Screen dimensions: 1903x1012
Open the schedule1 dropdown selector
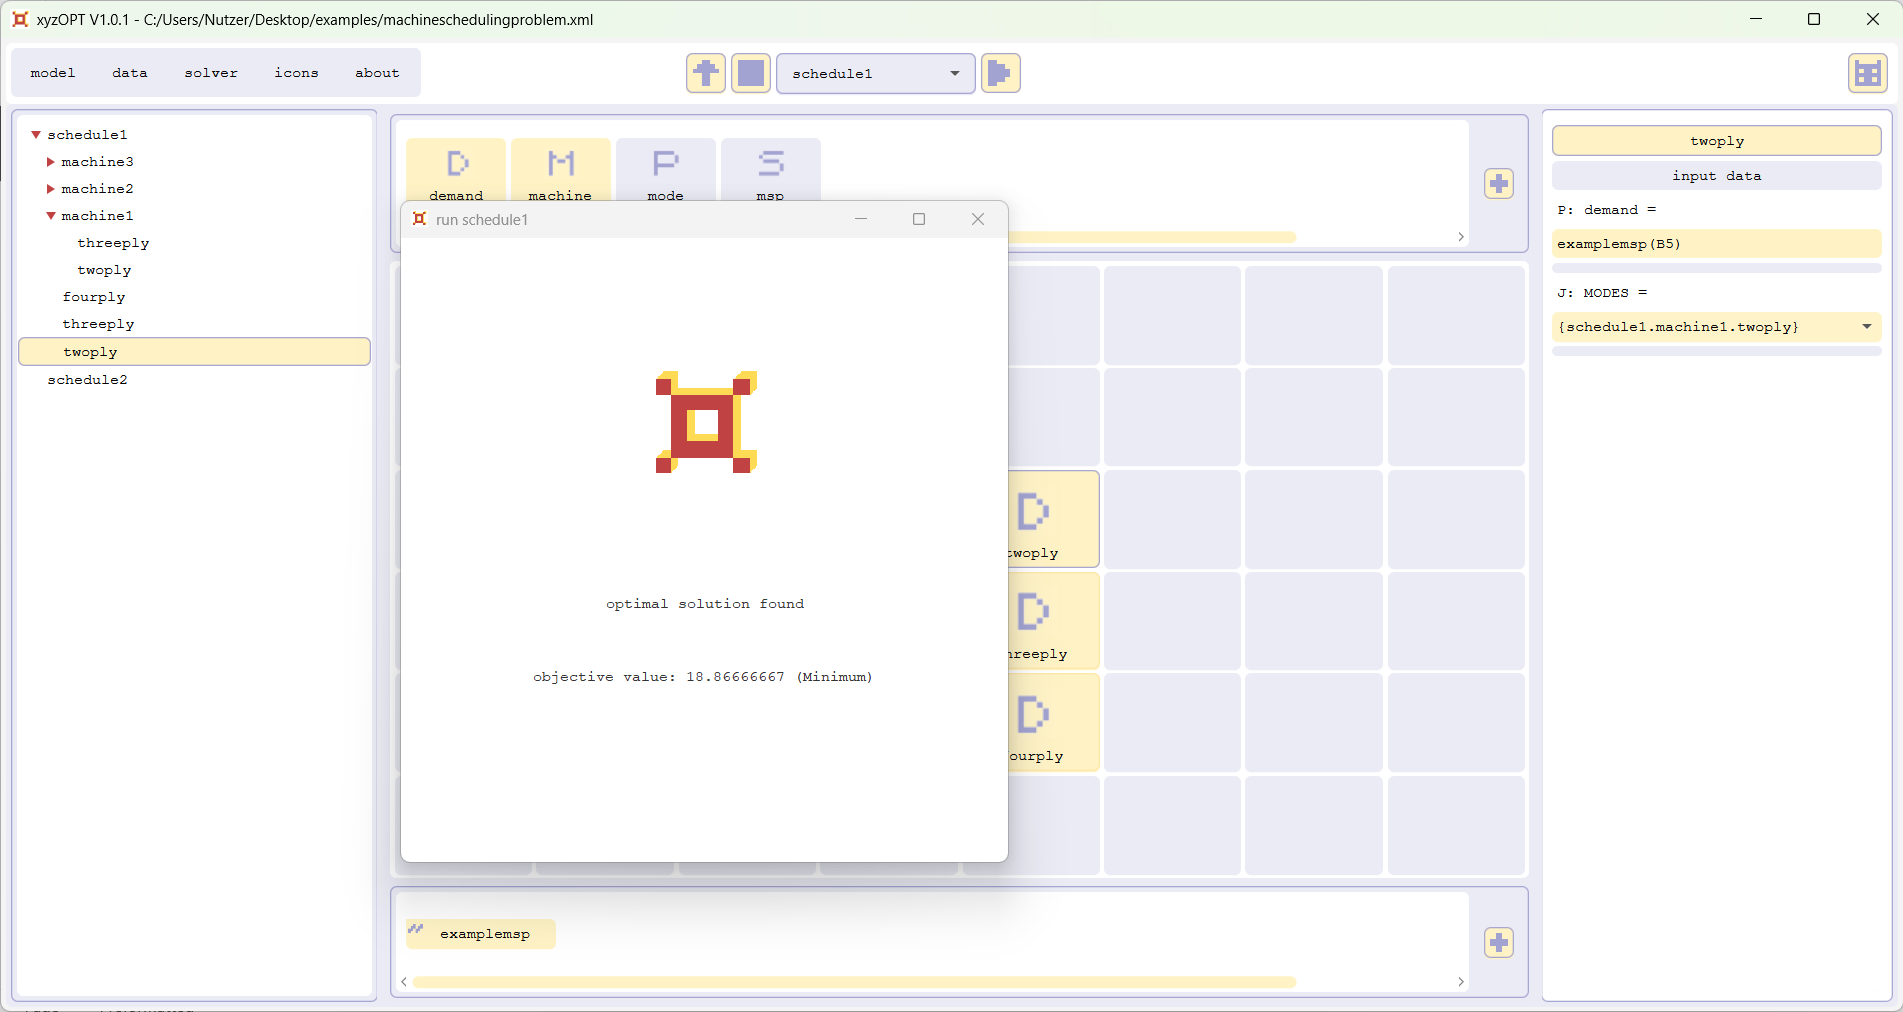click(x=875, y=73)
